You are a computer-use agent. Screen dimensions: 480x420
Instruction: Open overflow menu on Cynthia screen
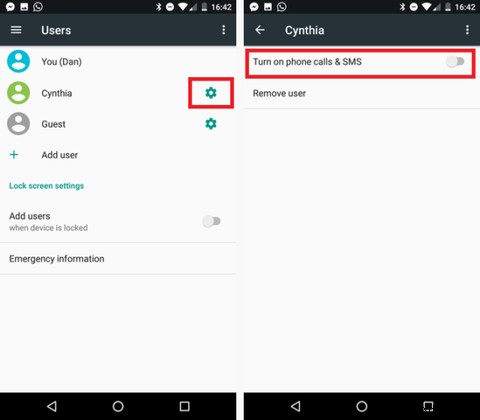click(x=467, y=30)
